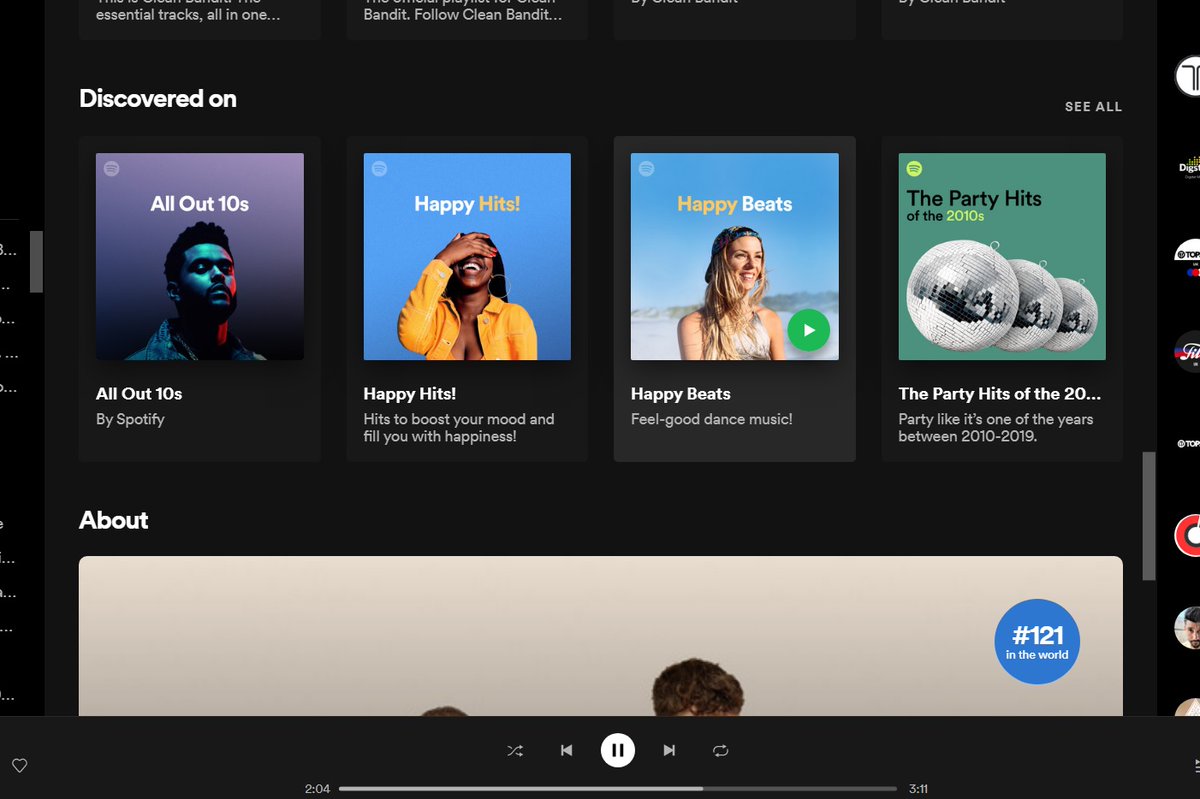Open The Party Hits of the 2010s cover
Image resolution: width=1200 pixels, height=799 pixels.
[1002, 256]
